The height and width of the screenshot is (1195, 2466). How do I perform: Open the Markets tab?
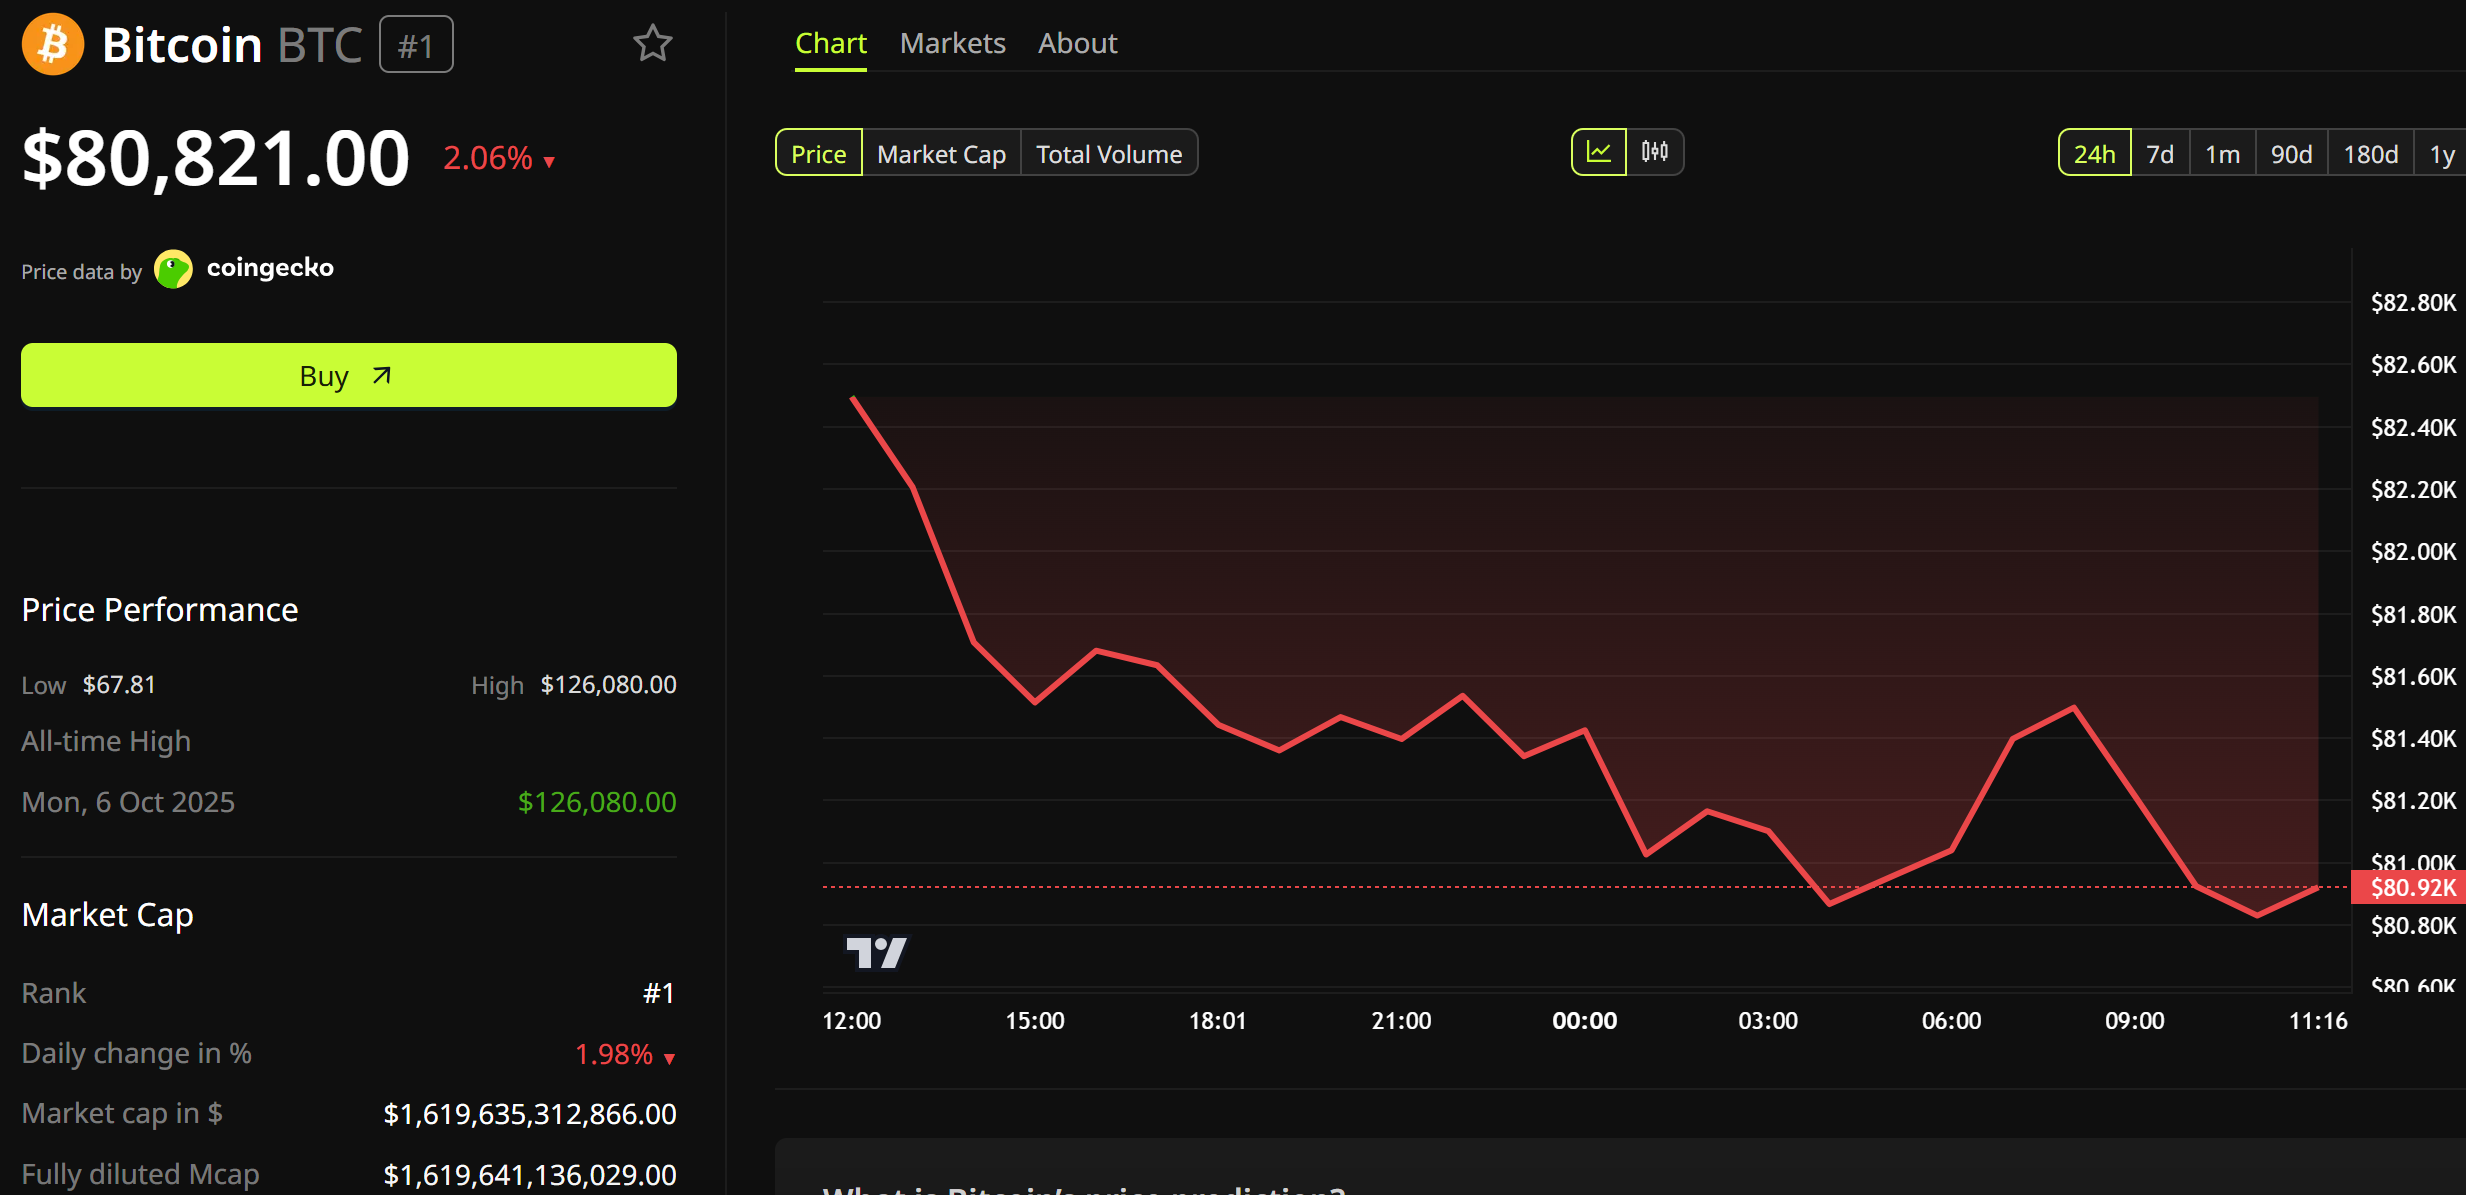pos(952,44)
